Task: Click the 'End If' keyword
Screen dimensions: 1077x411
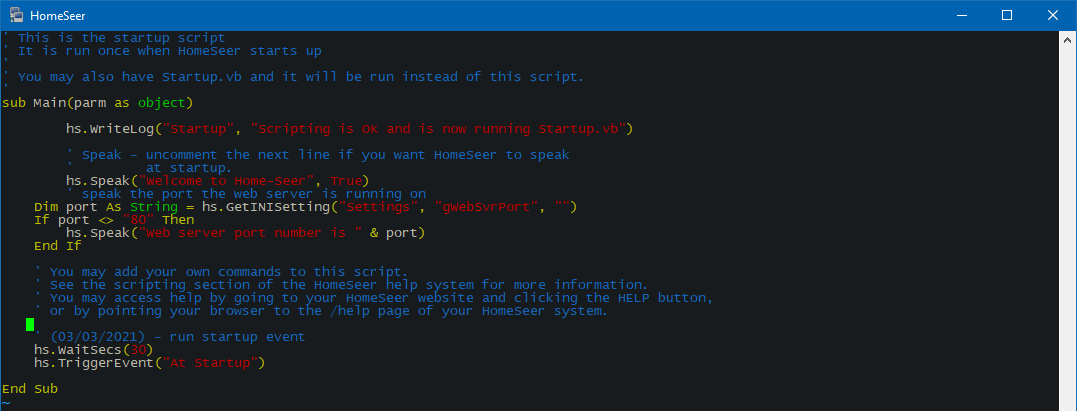Action: pos(58,247)
